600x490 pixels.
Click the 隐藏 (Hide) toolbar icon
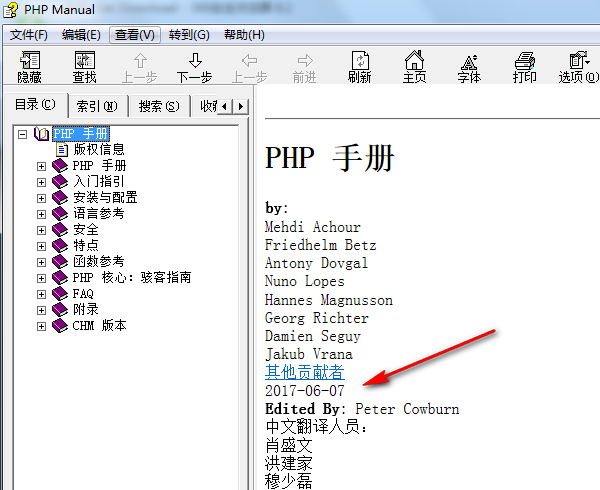[x=30, y=60]
